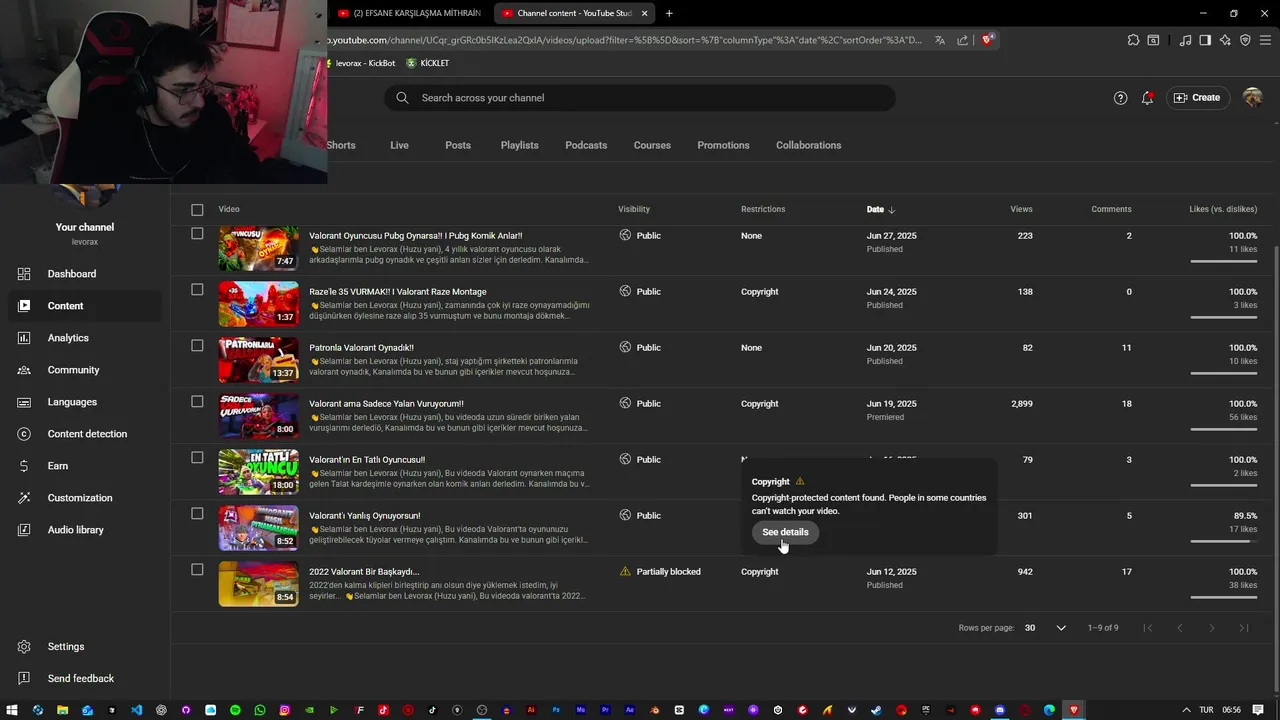
Task: Check the Patronla Valorant Oynadık video checkbox
Action: pos(197,346)
